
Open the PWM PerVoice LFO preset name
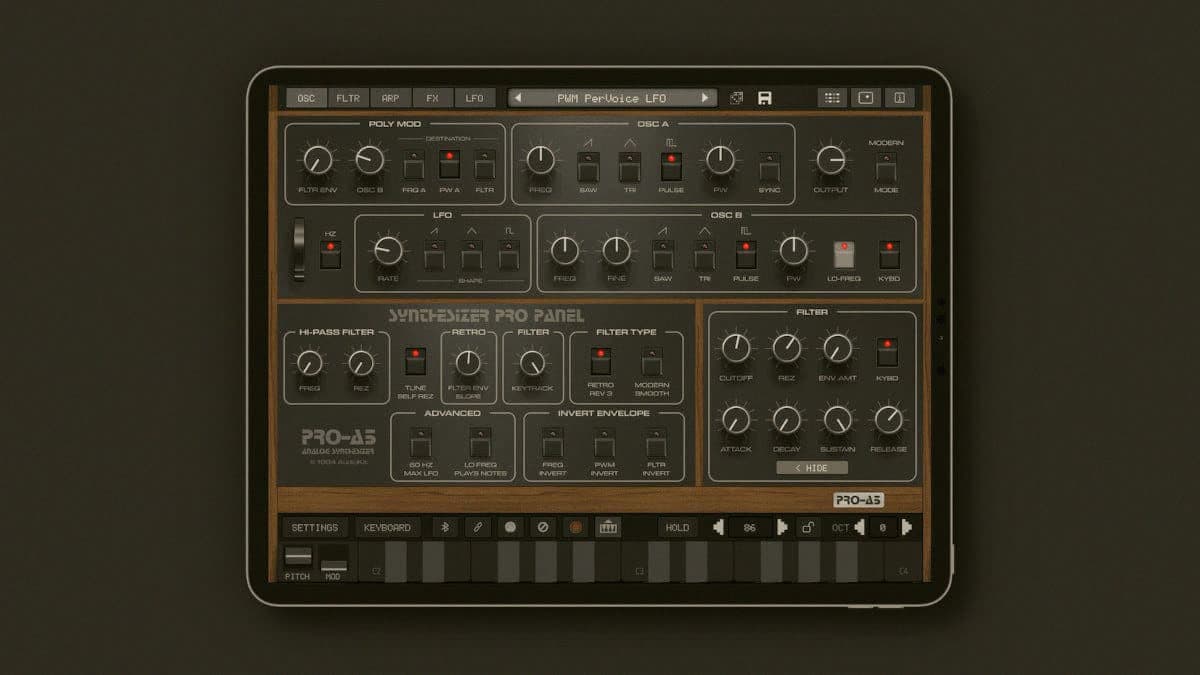coord(611,98)
